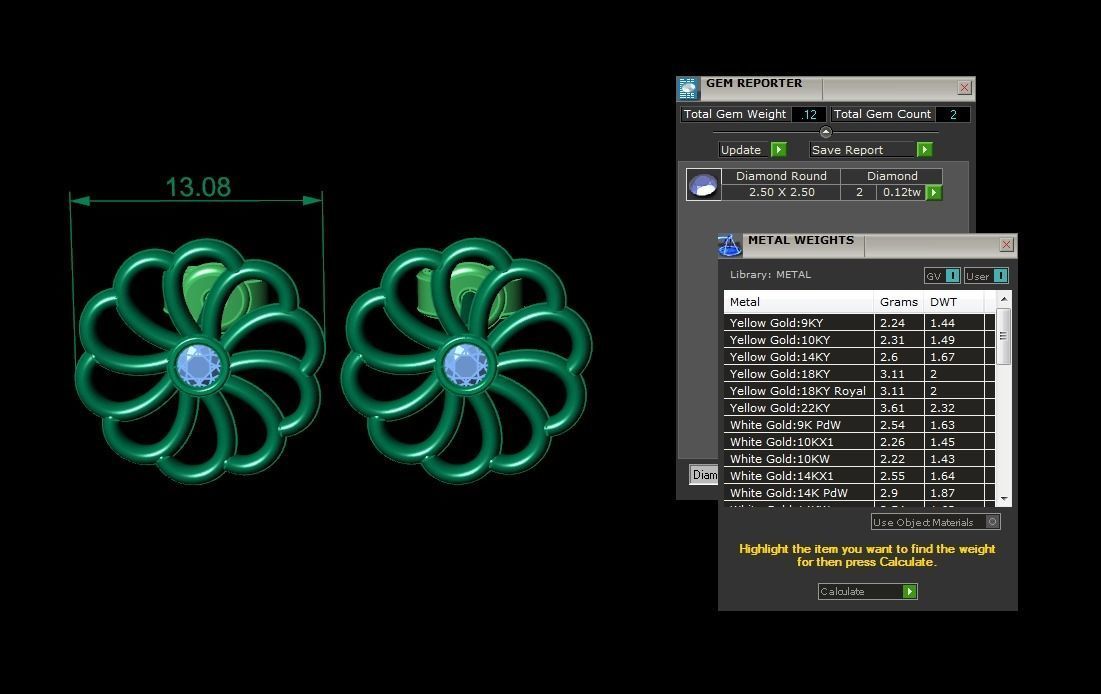Click the green arrow on Calculate
1101x694 pixels.
(x=909, y=591)
